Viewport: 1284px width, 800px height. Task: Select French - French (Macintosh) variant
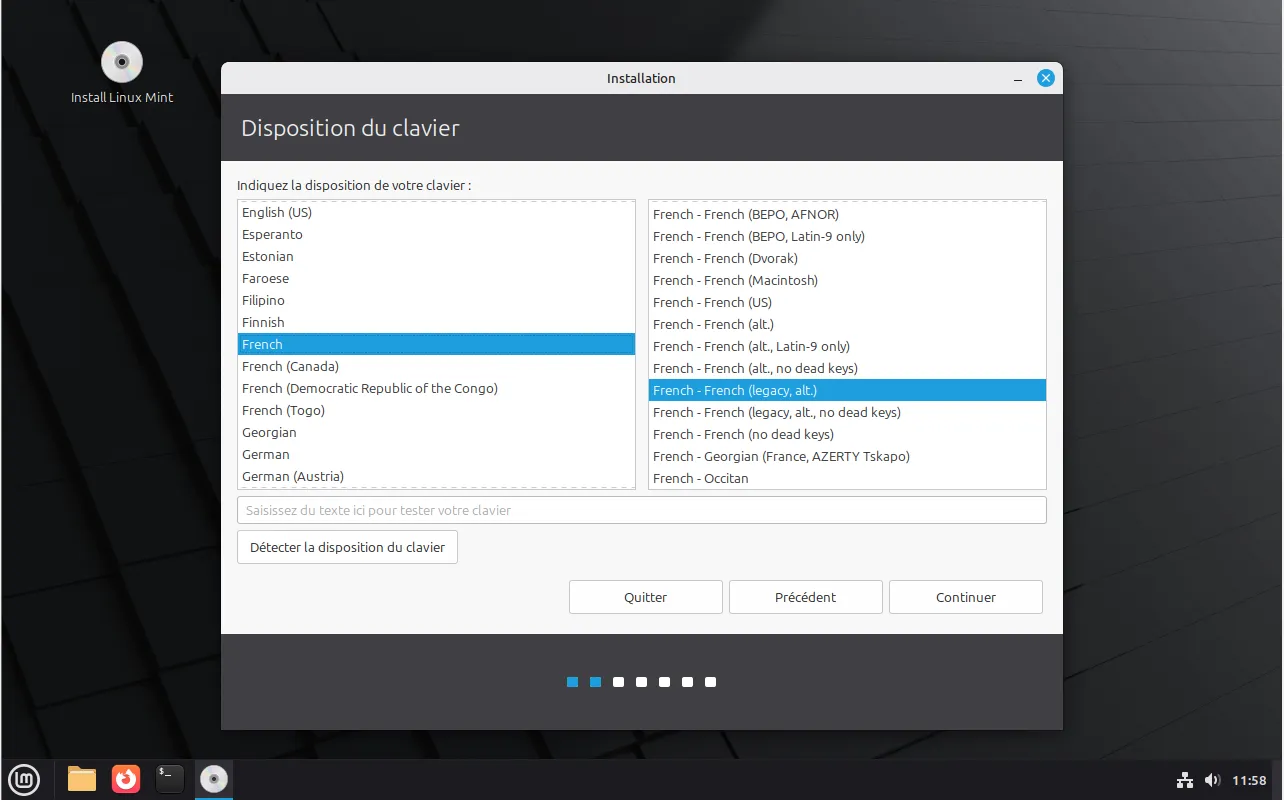[x=735, y=280]
